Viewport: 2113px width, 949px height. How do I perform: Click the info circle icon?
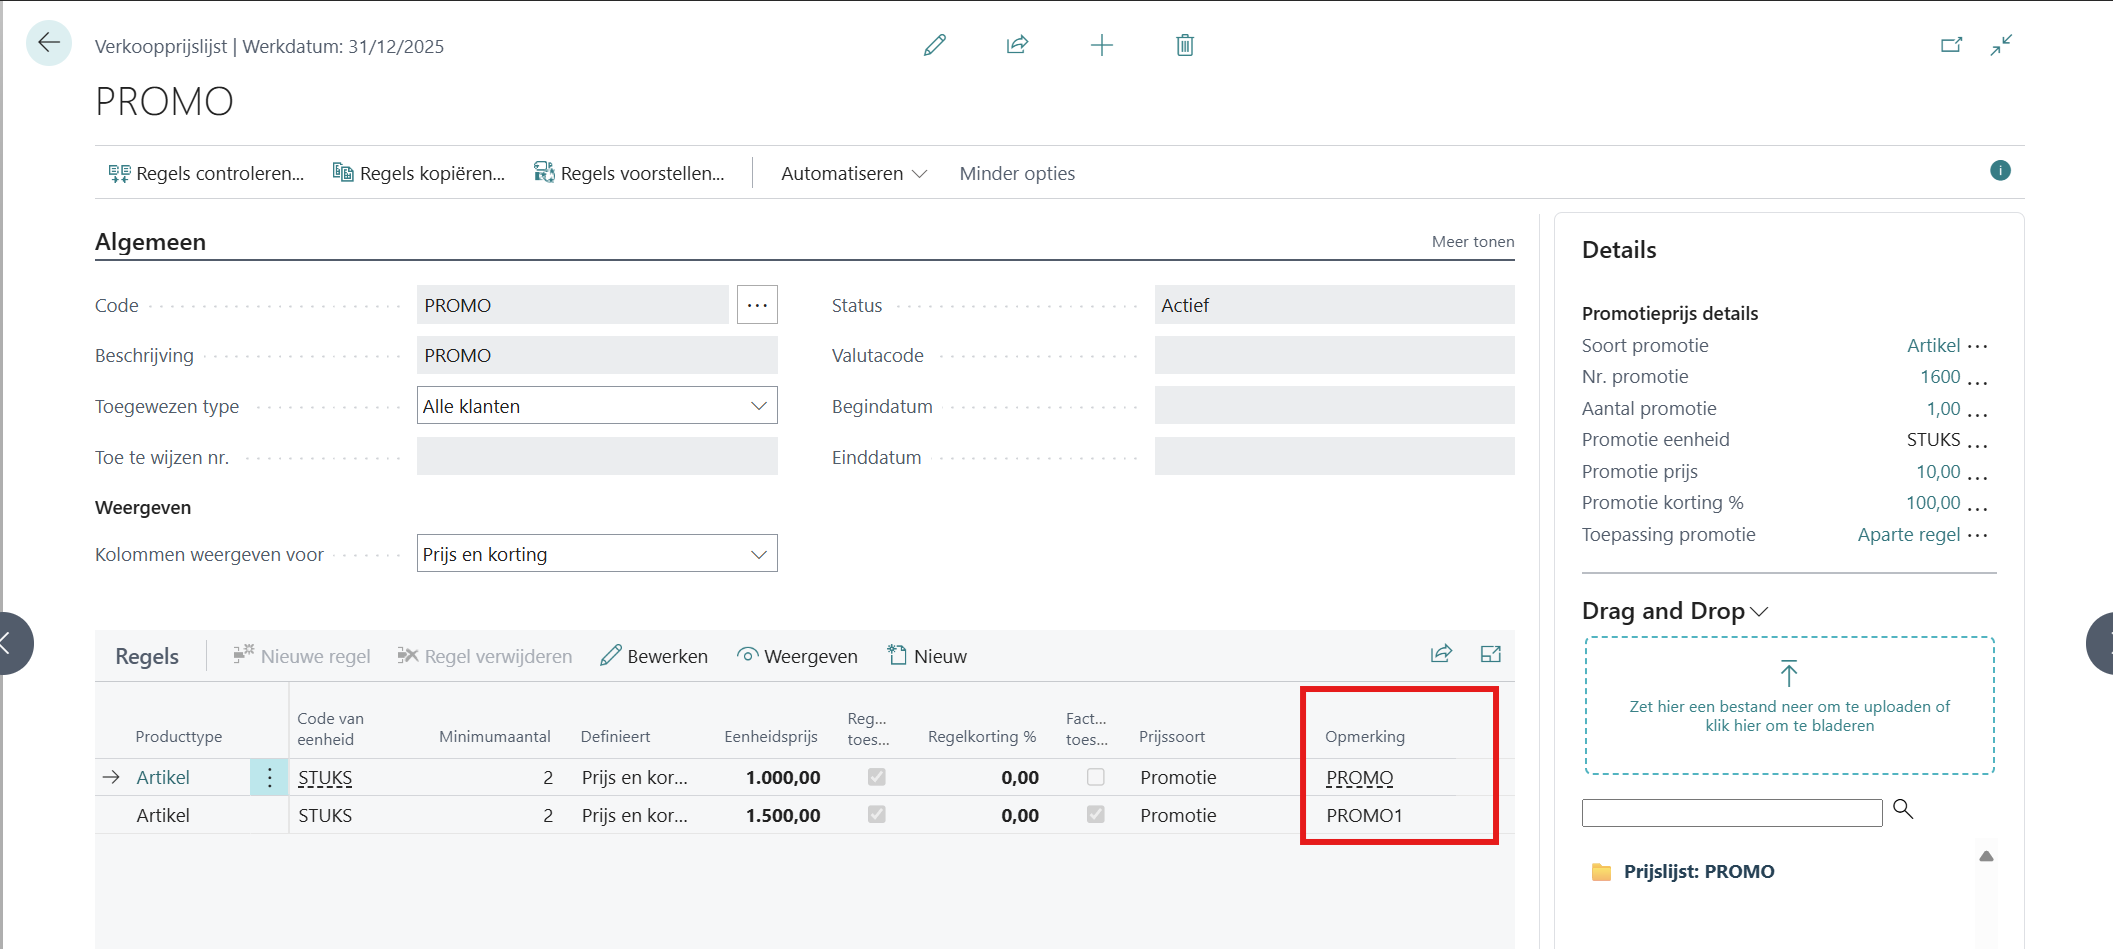click(1999, 171)
